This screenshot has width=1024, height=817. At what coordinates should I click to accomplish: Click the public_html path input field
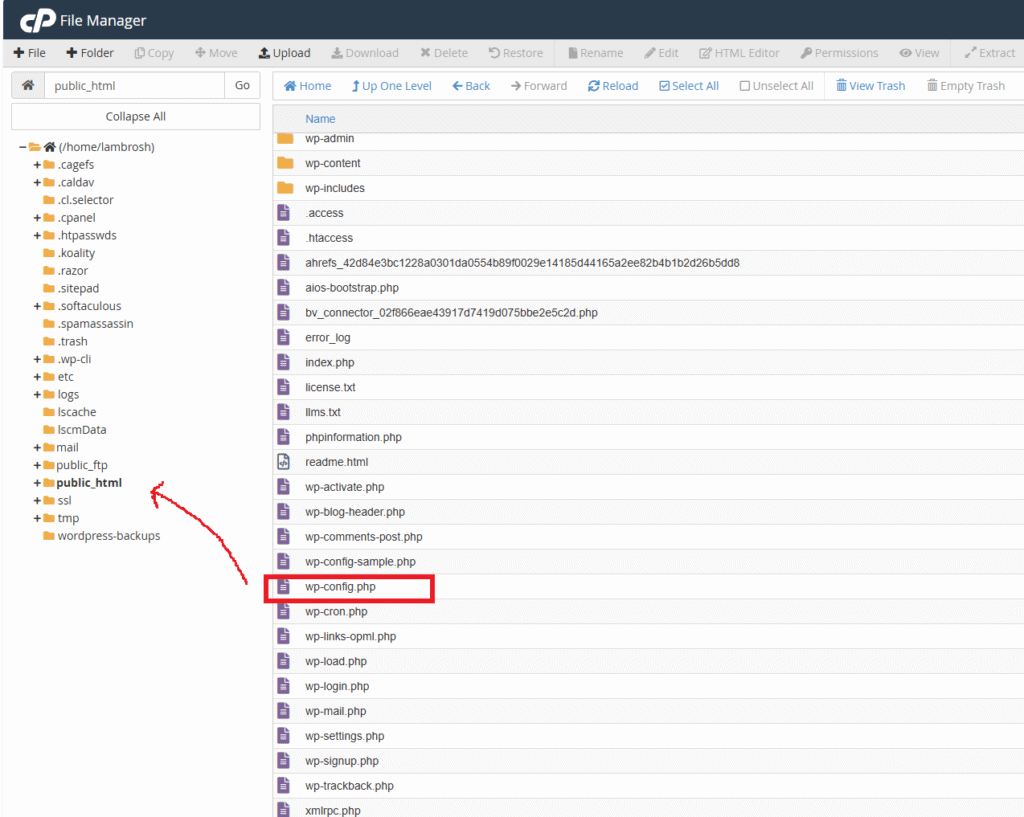[x=134, y=86]
